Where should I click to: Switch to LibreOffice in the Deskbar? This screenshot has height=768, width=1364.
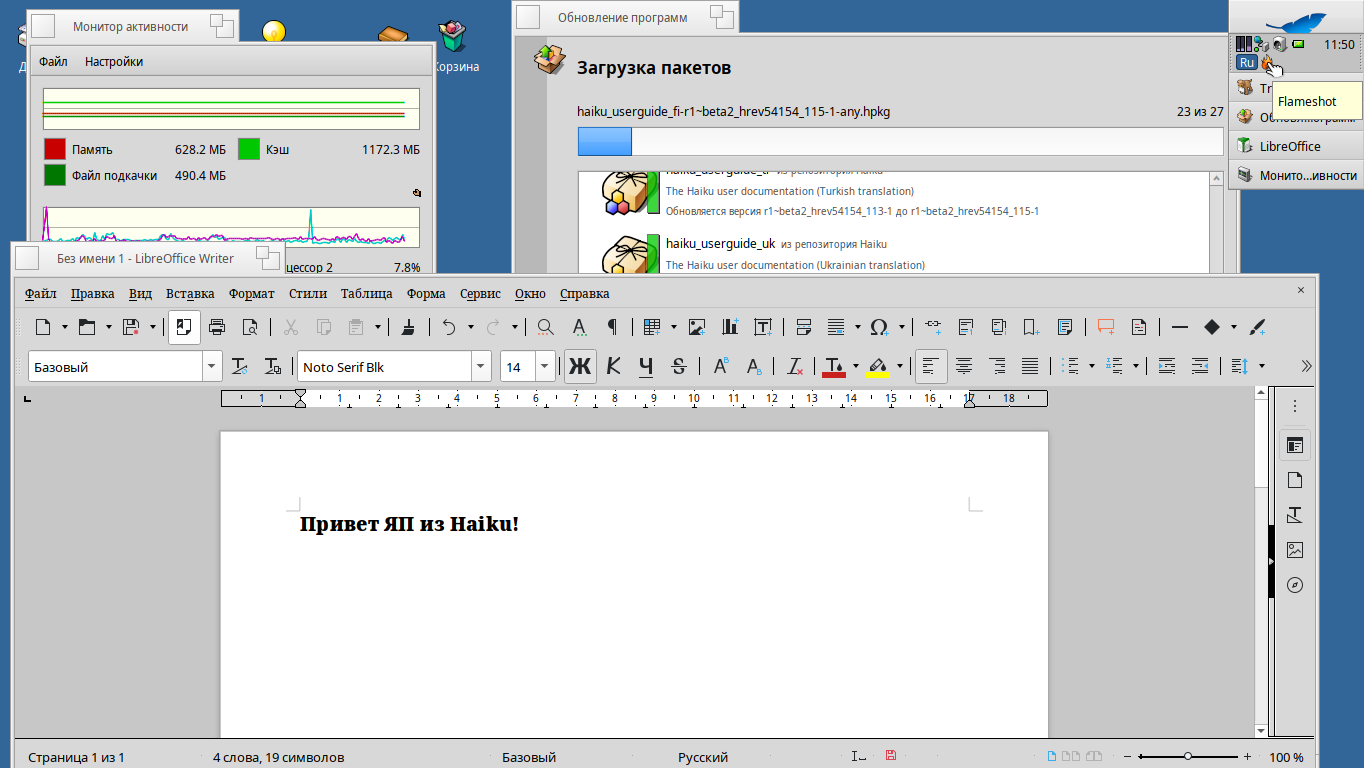coord(1296,146)
